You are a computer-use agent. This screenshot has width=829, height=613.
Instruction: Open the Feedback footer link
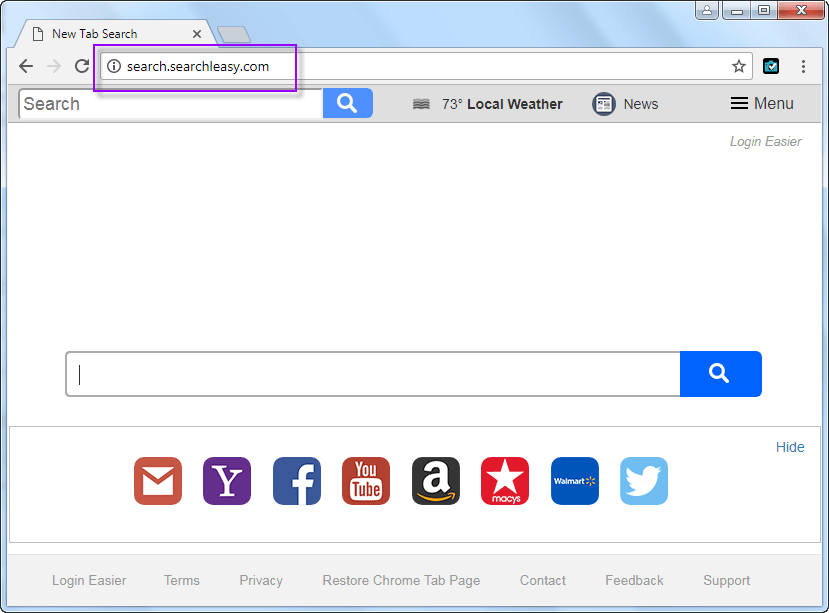click(x=634, y=580)
